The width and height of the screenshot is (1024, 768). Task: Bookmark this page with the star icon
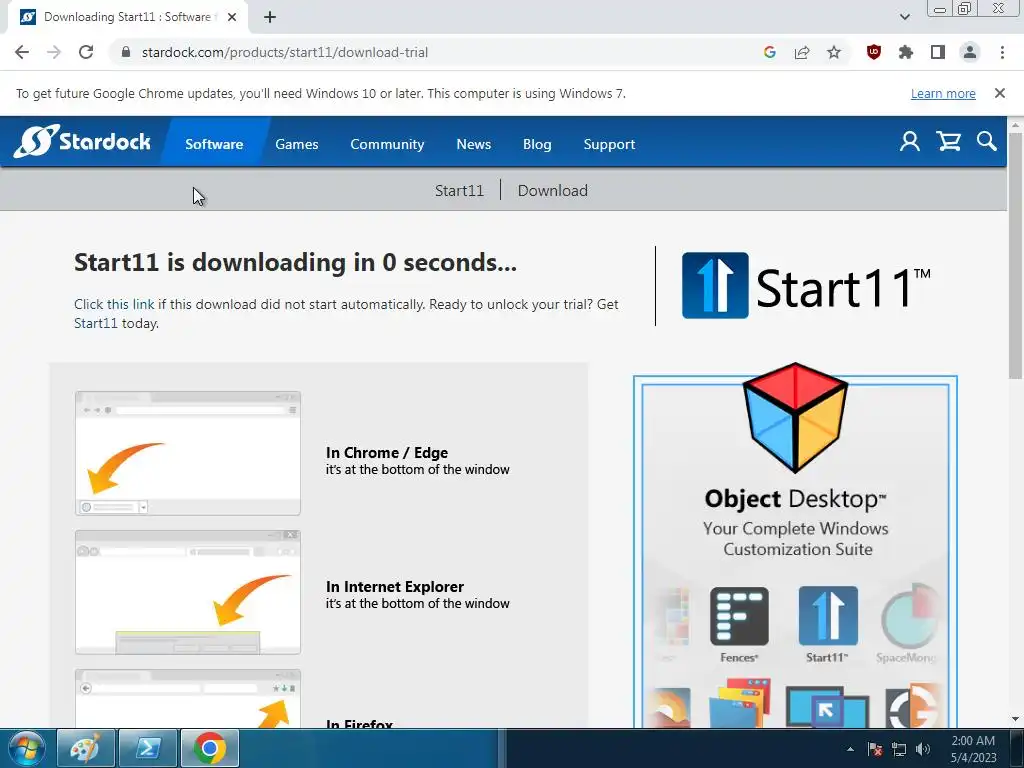click(x=834, y=52)
